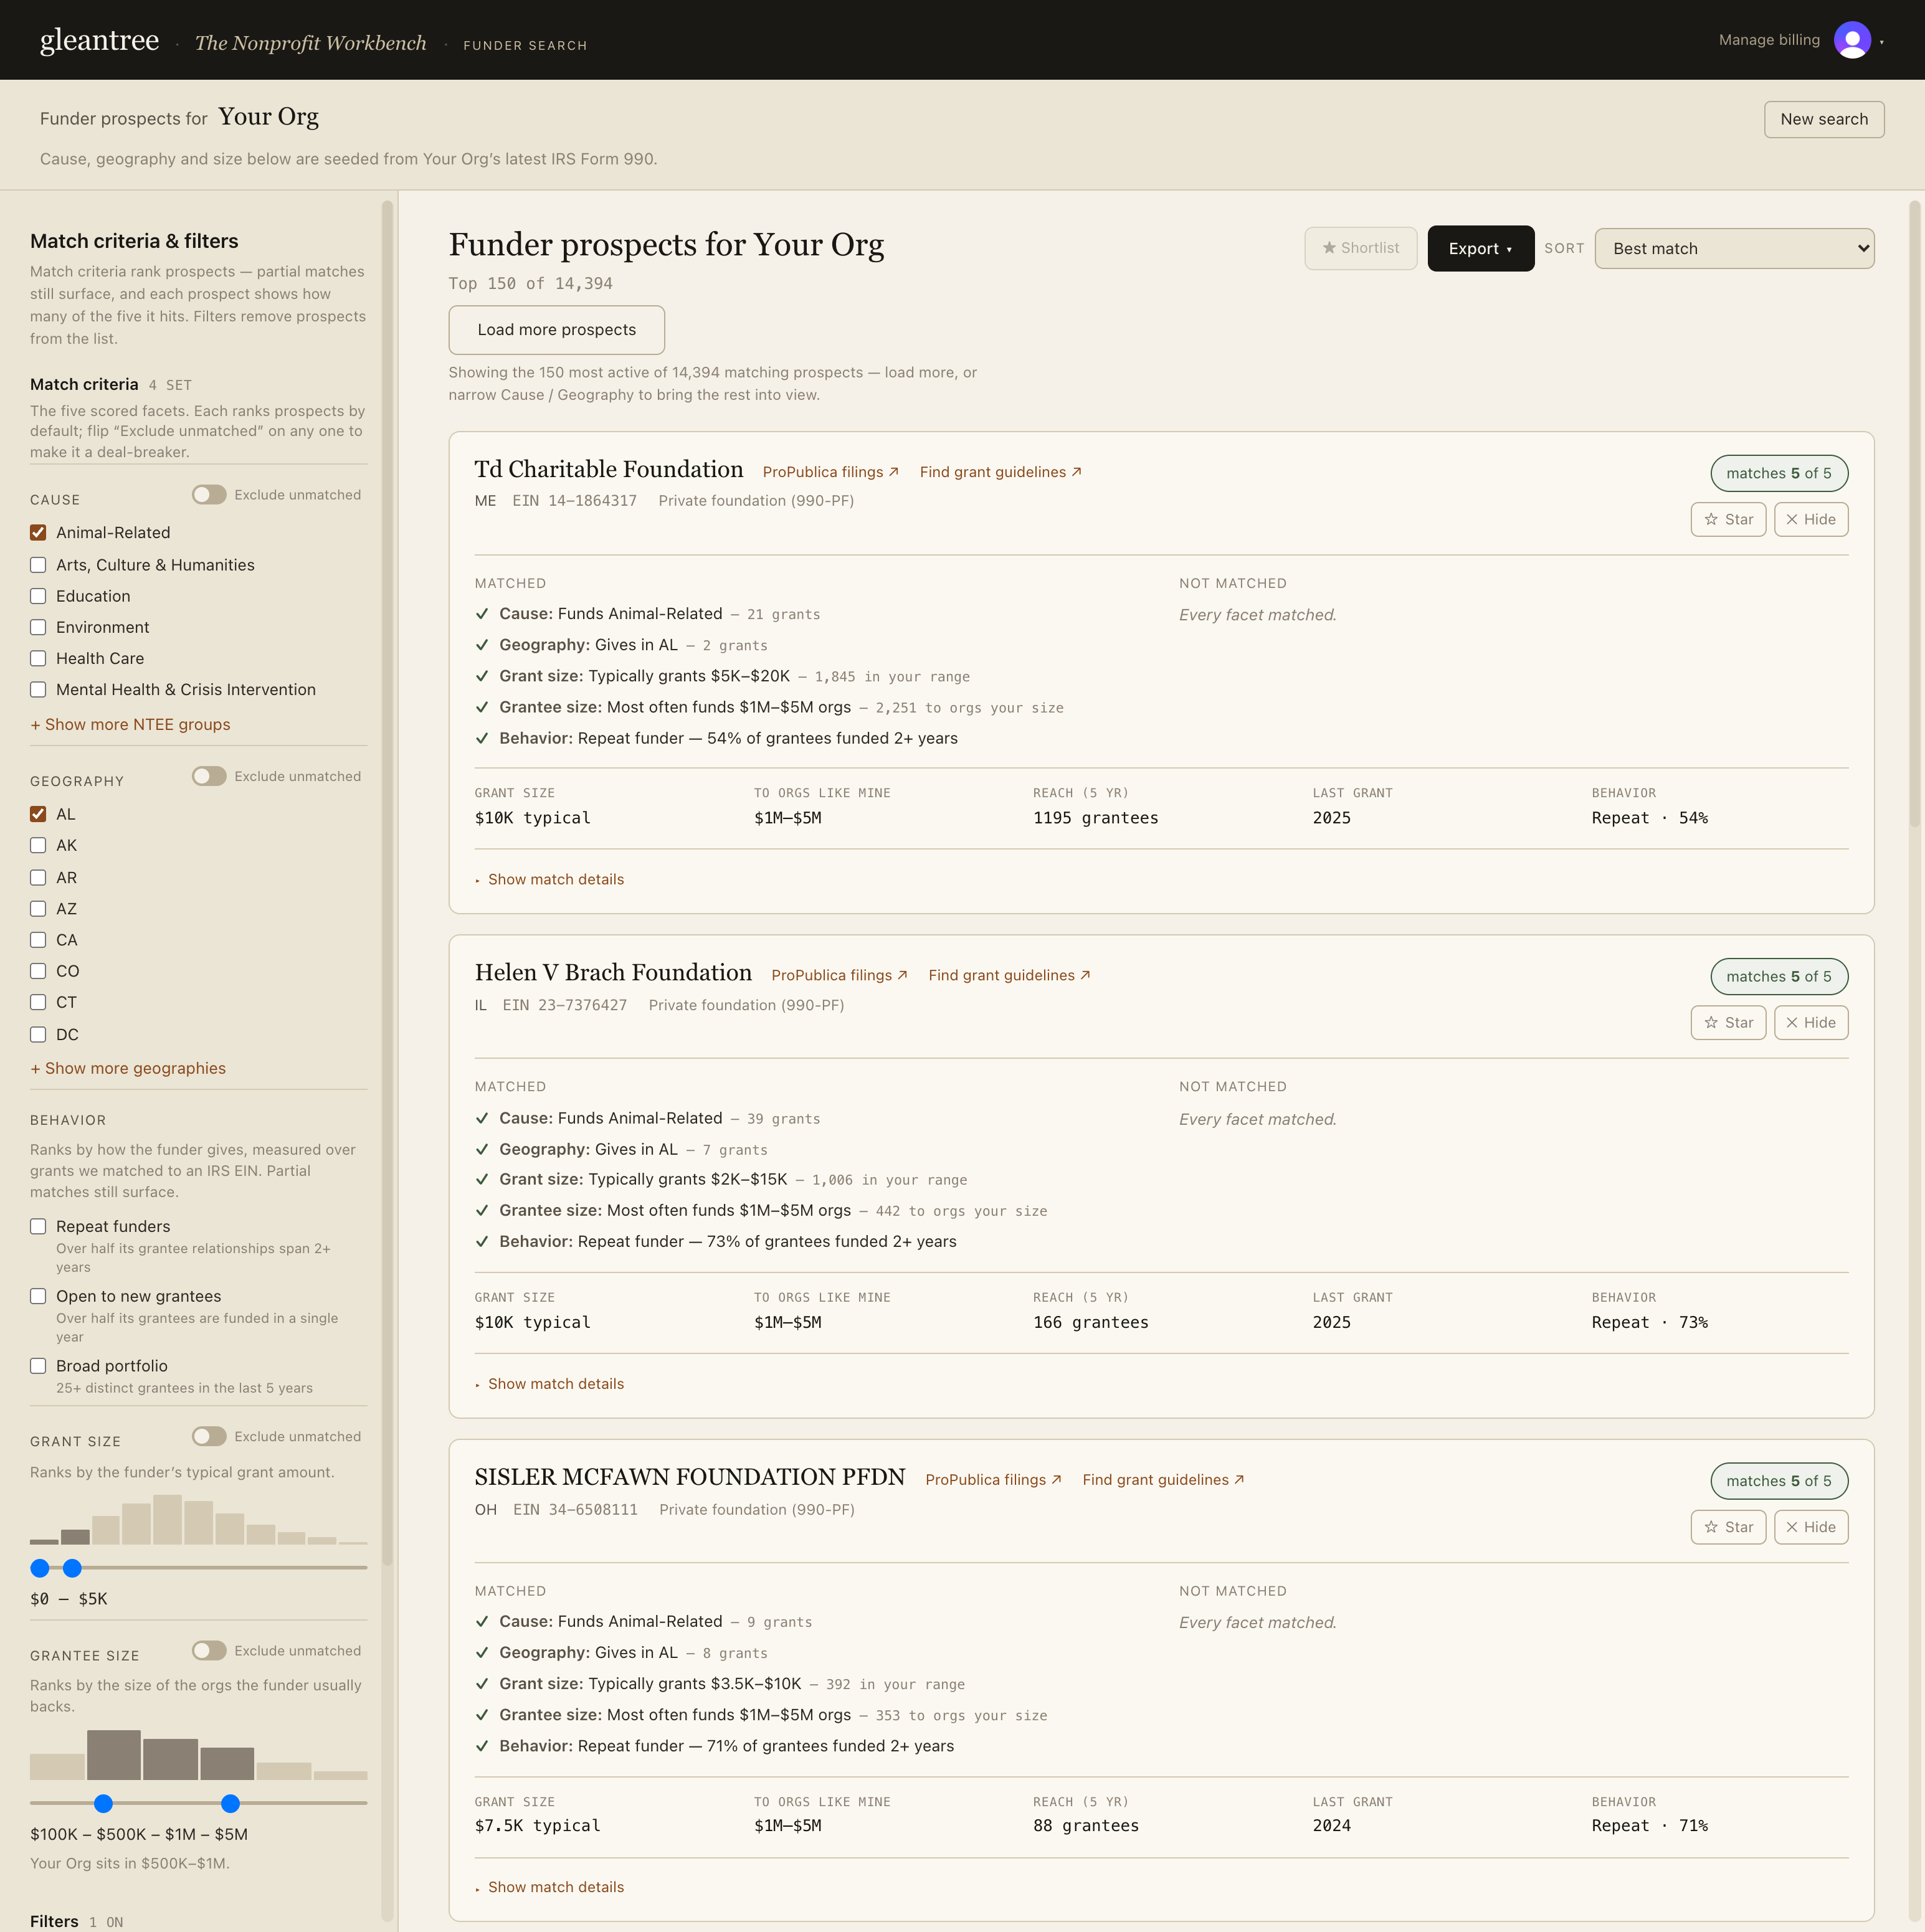Hide the Helen V Brach Foundation card

coord(1811,1022)
